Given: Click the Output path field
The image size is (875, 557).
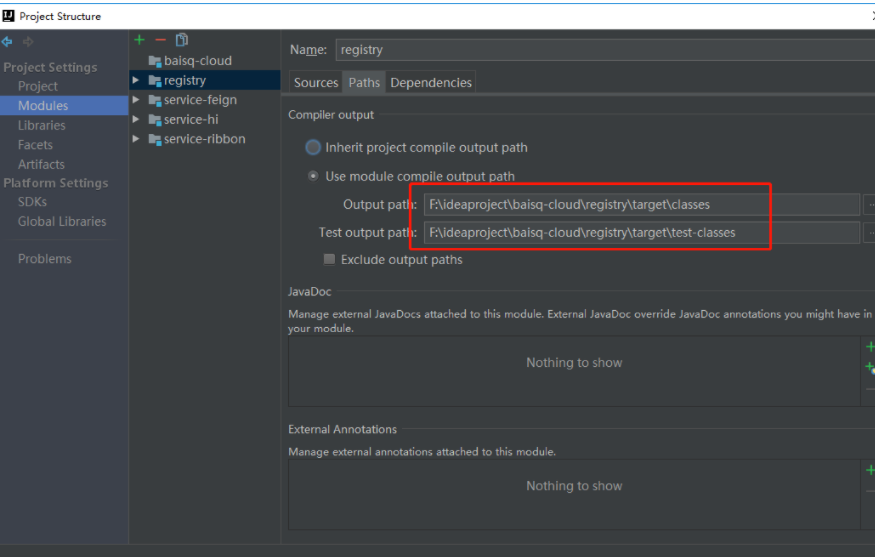Looking at the screenshot, I should click(x=642, y=204).
